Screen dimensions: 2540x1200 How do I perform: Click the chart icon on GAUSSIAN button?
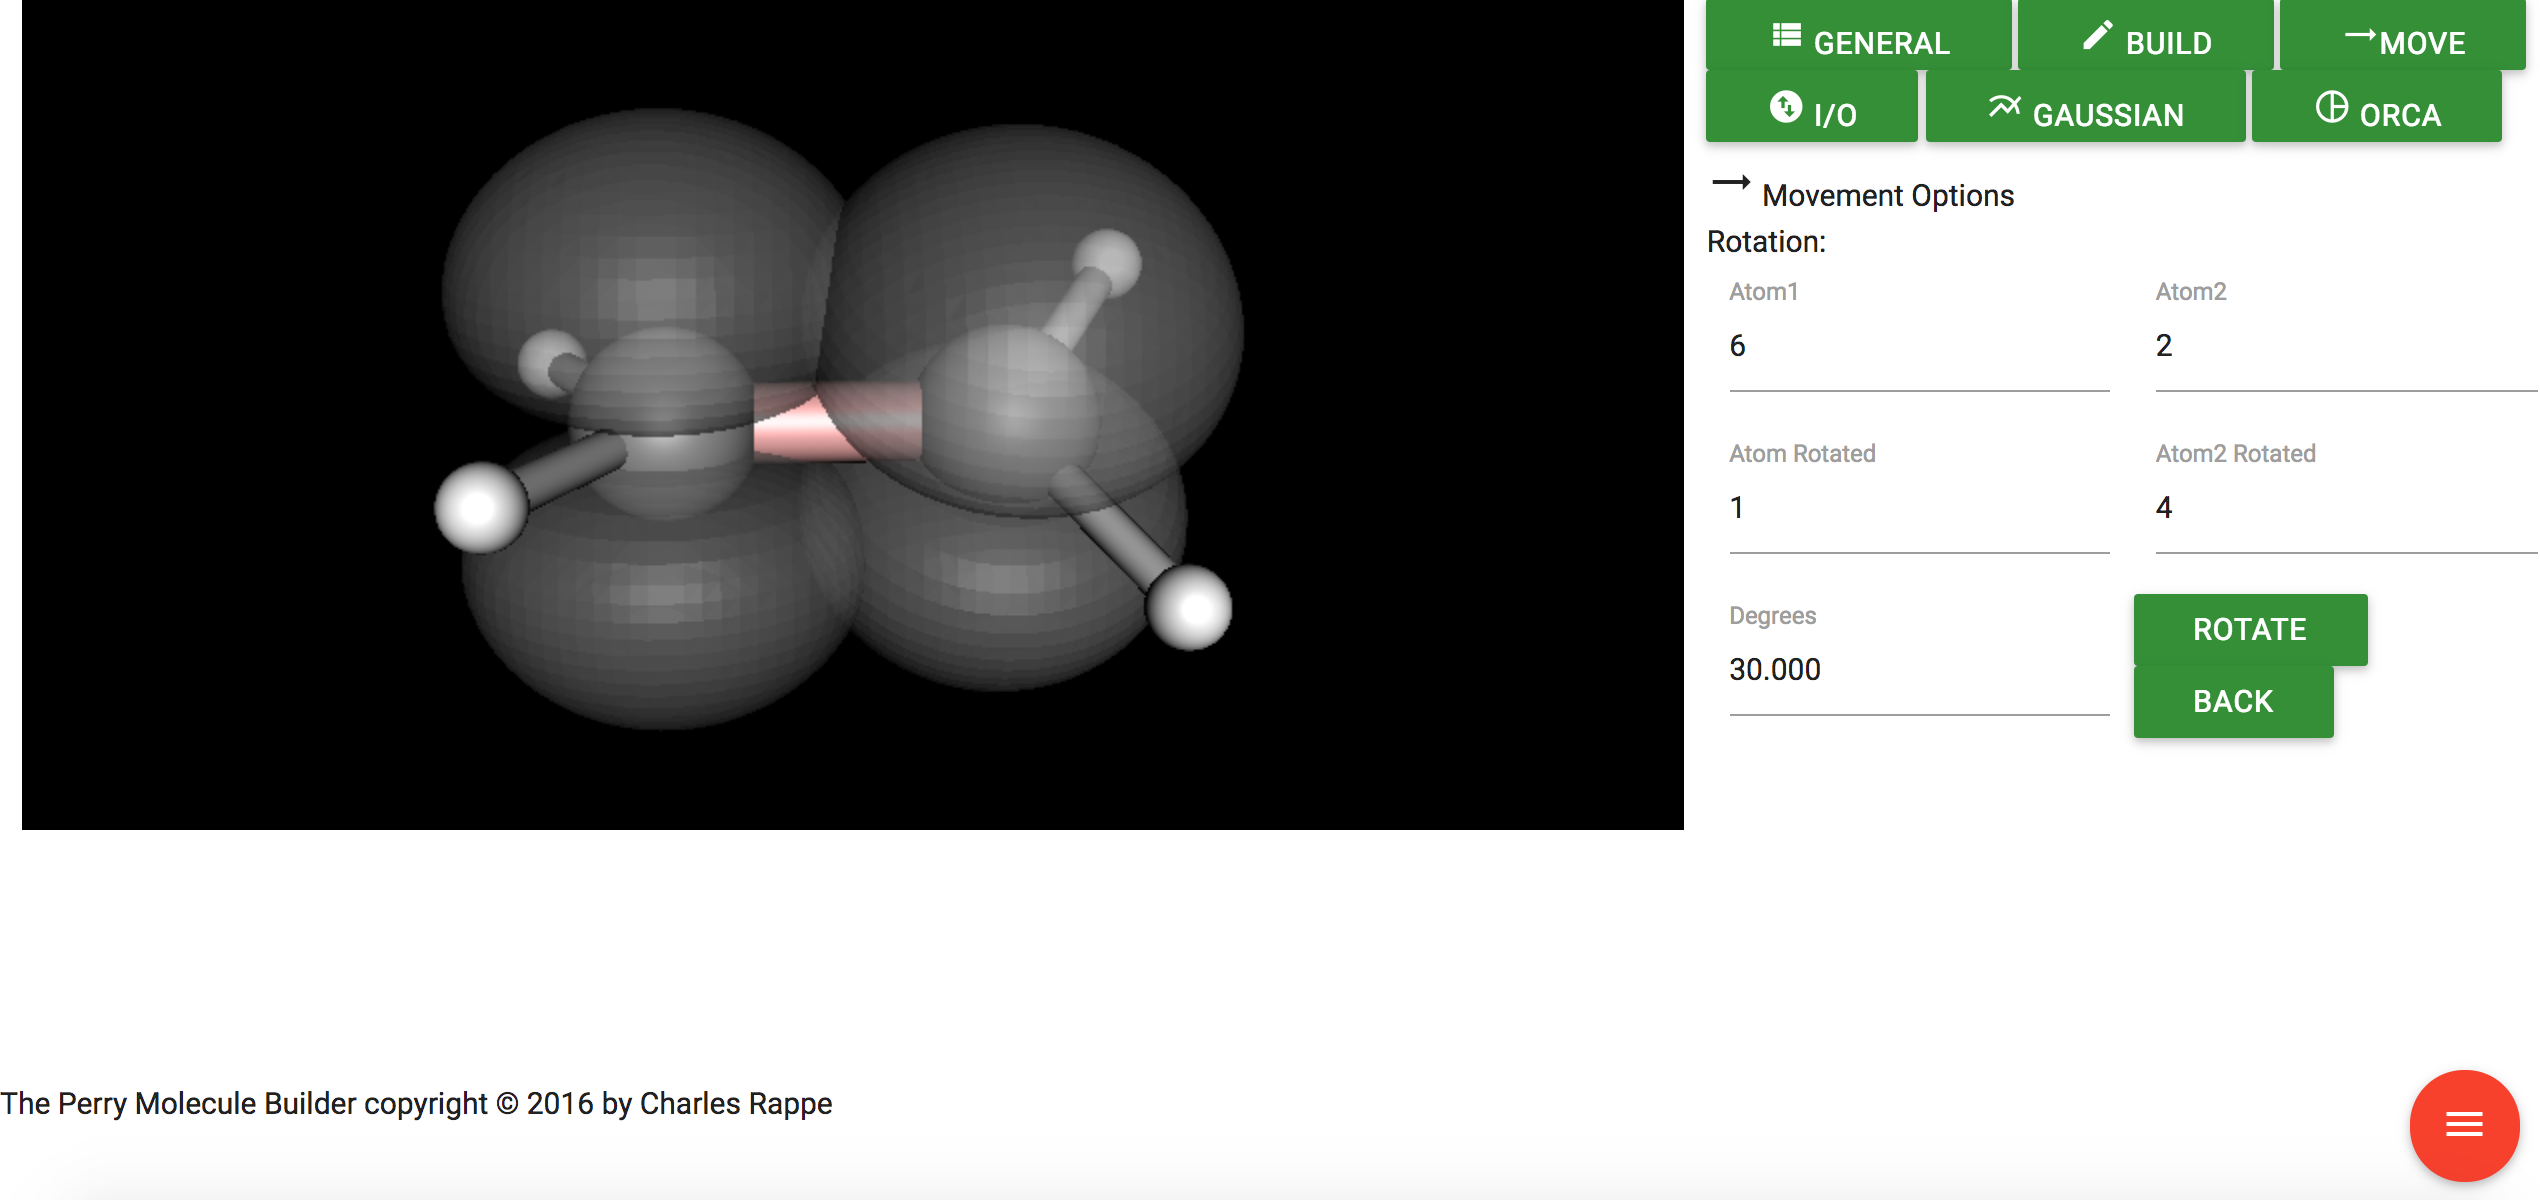[x=2004, y=107]
